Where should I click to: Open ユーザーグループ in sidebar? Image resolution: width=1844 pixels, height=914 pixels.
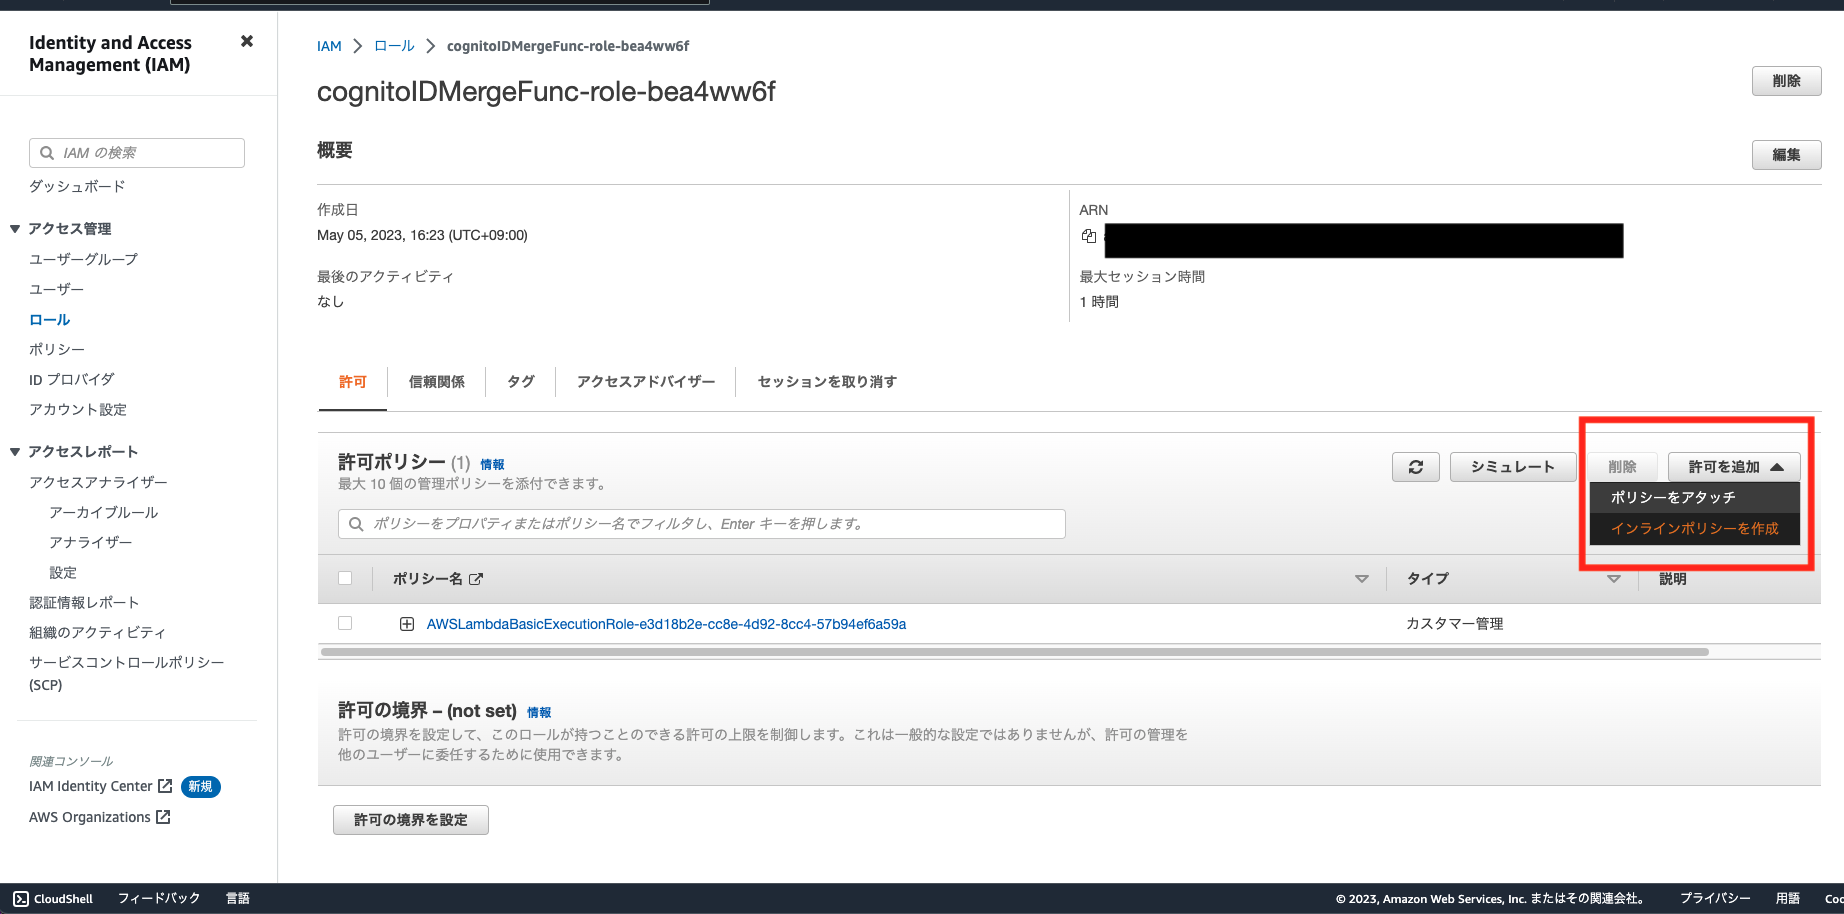click(83, 259)
